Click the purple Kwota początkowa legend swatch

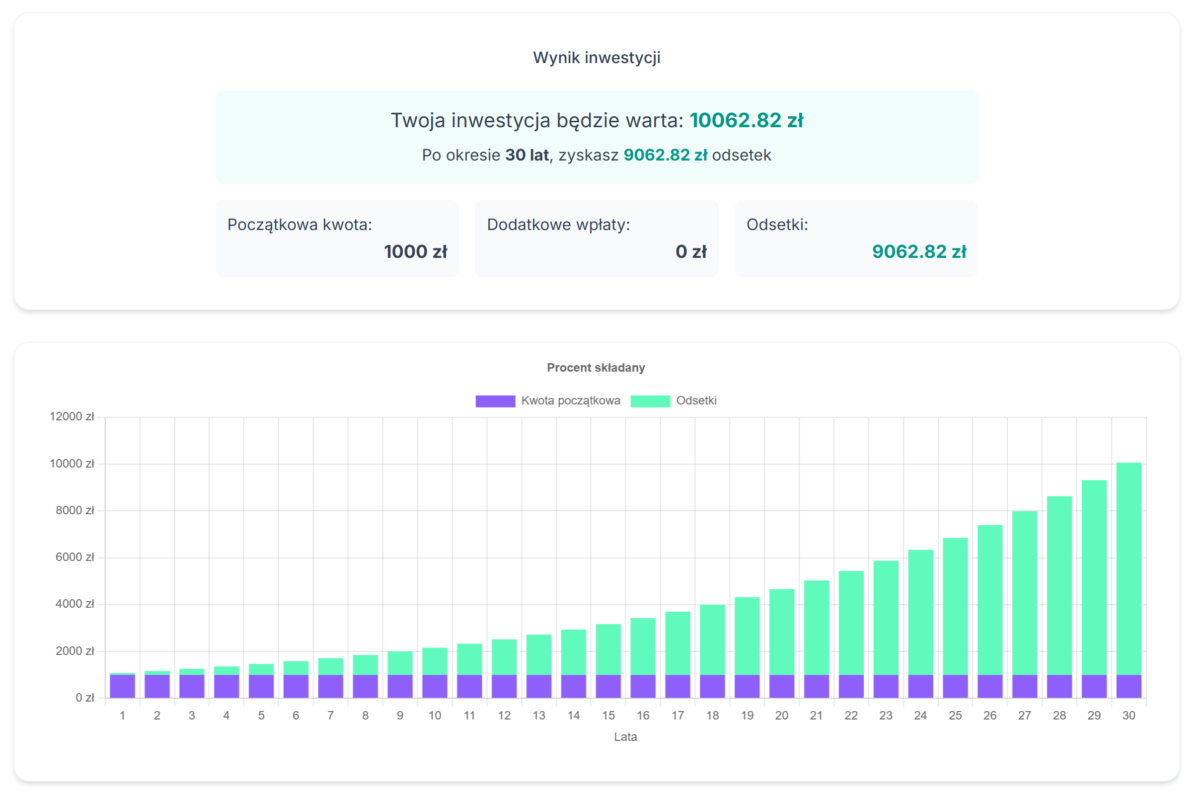pyautogui.click(x=495, y=401)
